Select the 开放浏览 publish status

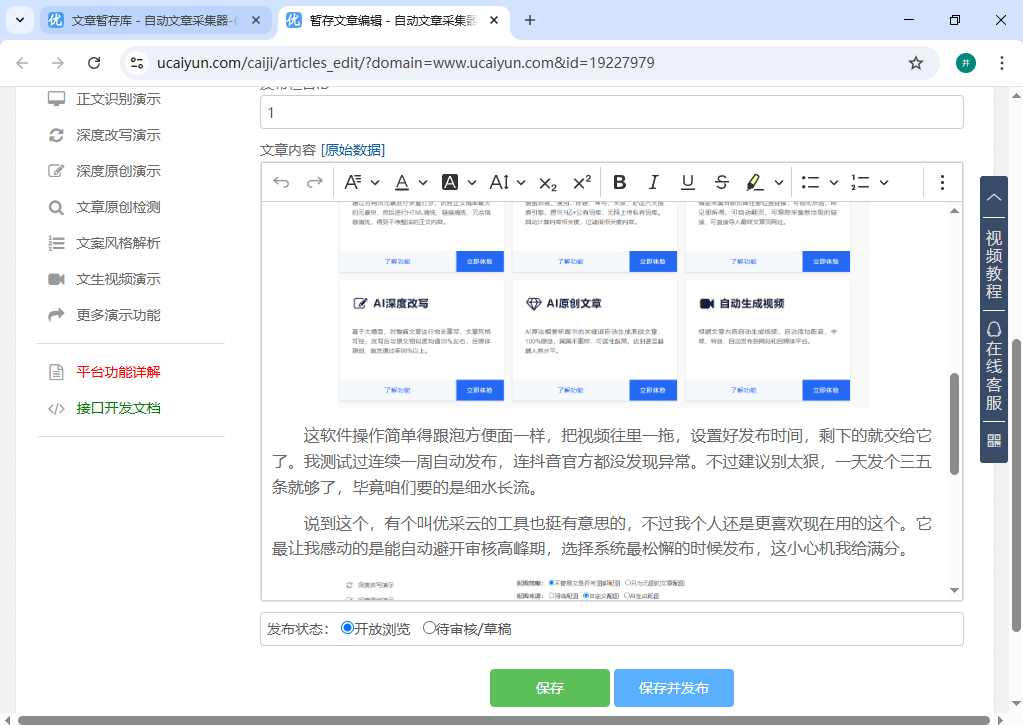347,629
